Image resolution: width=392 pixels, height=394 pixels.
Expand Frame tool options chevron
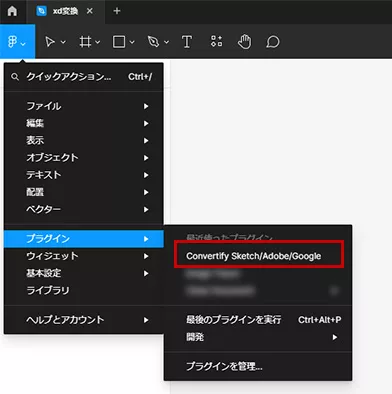[98, 42]
